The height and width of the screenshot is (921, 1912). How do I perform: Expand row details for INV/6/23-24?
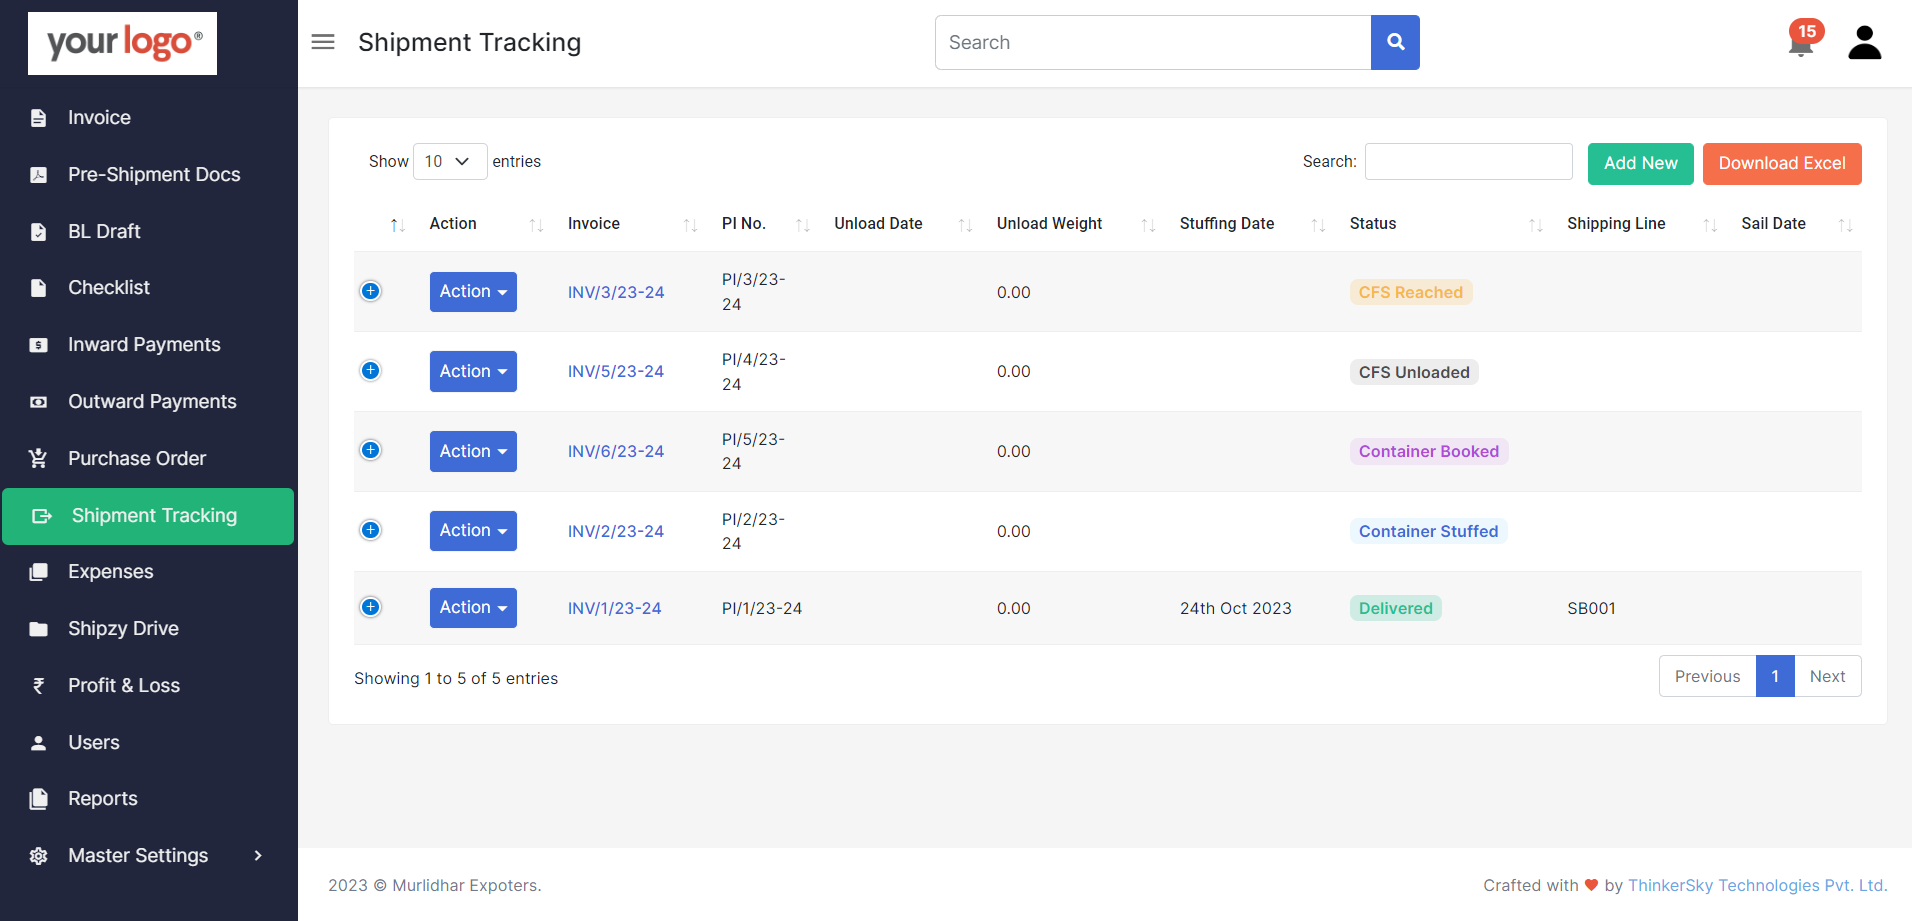click(370, 450)
